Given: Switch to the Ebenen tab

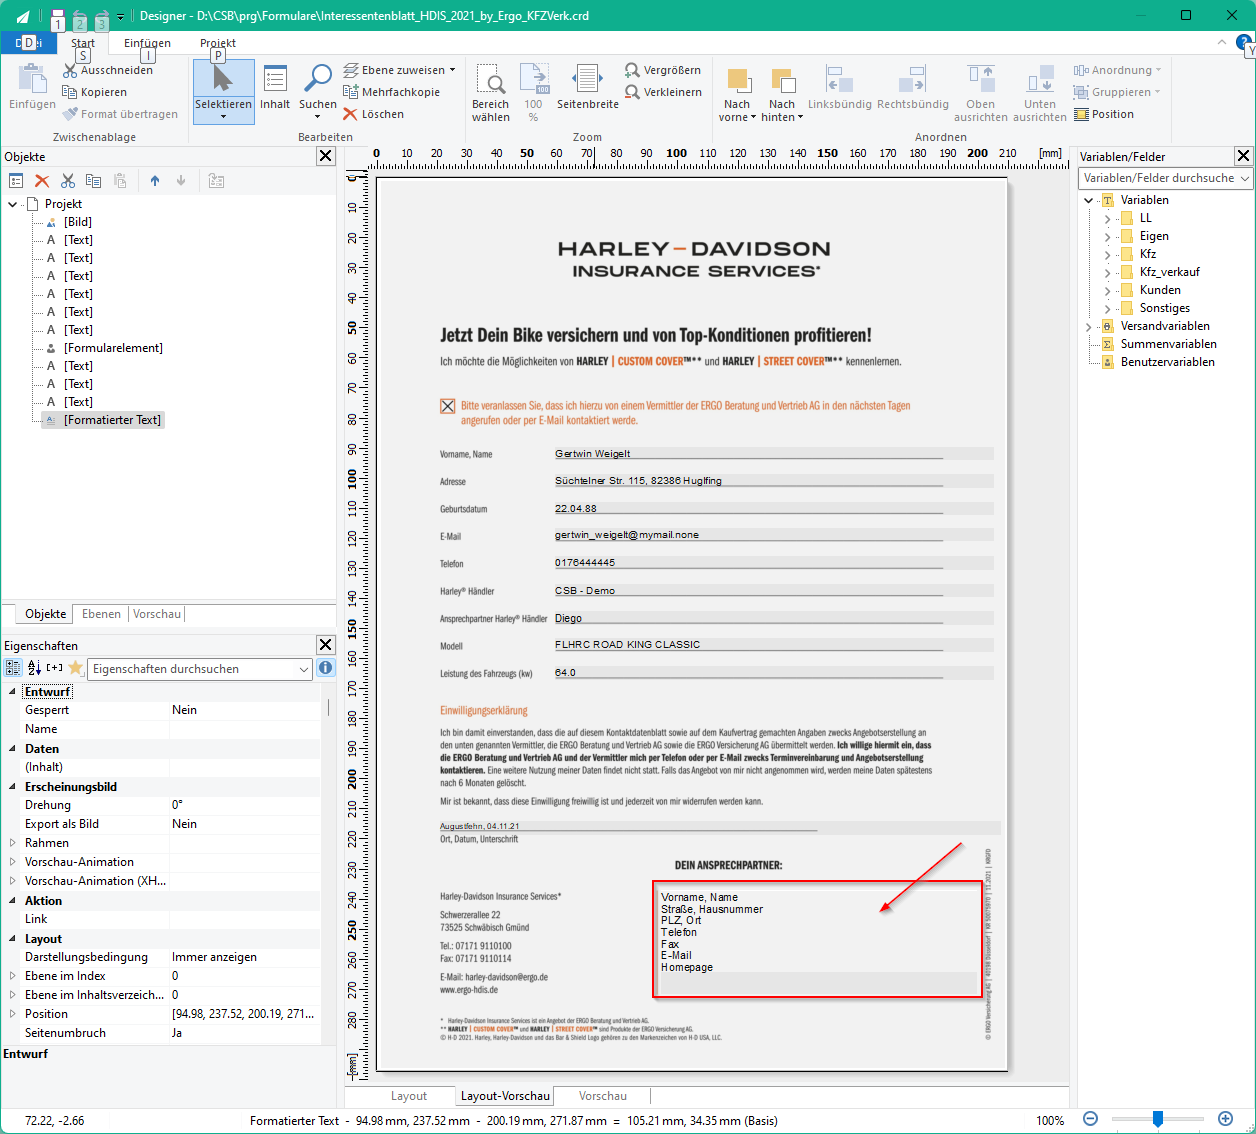Looking at the screenshot, I should point(101,614).
